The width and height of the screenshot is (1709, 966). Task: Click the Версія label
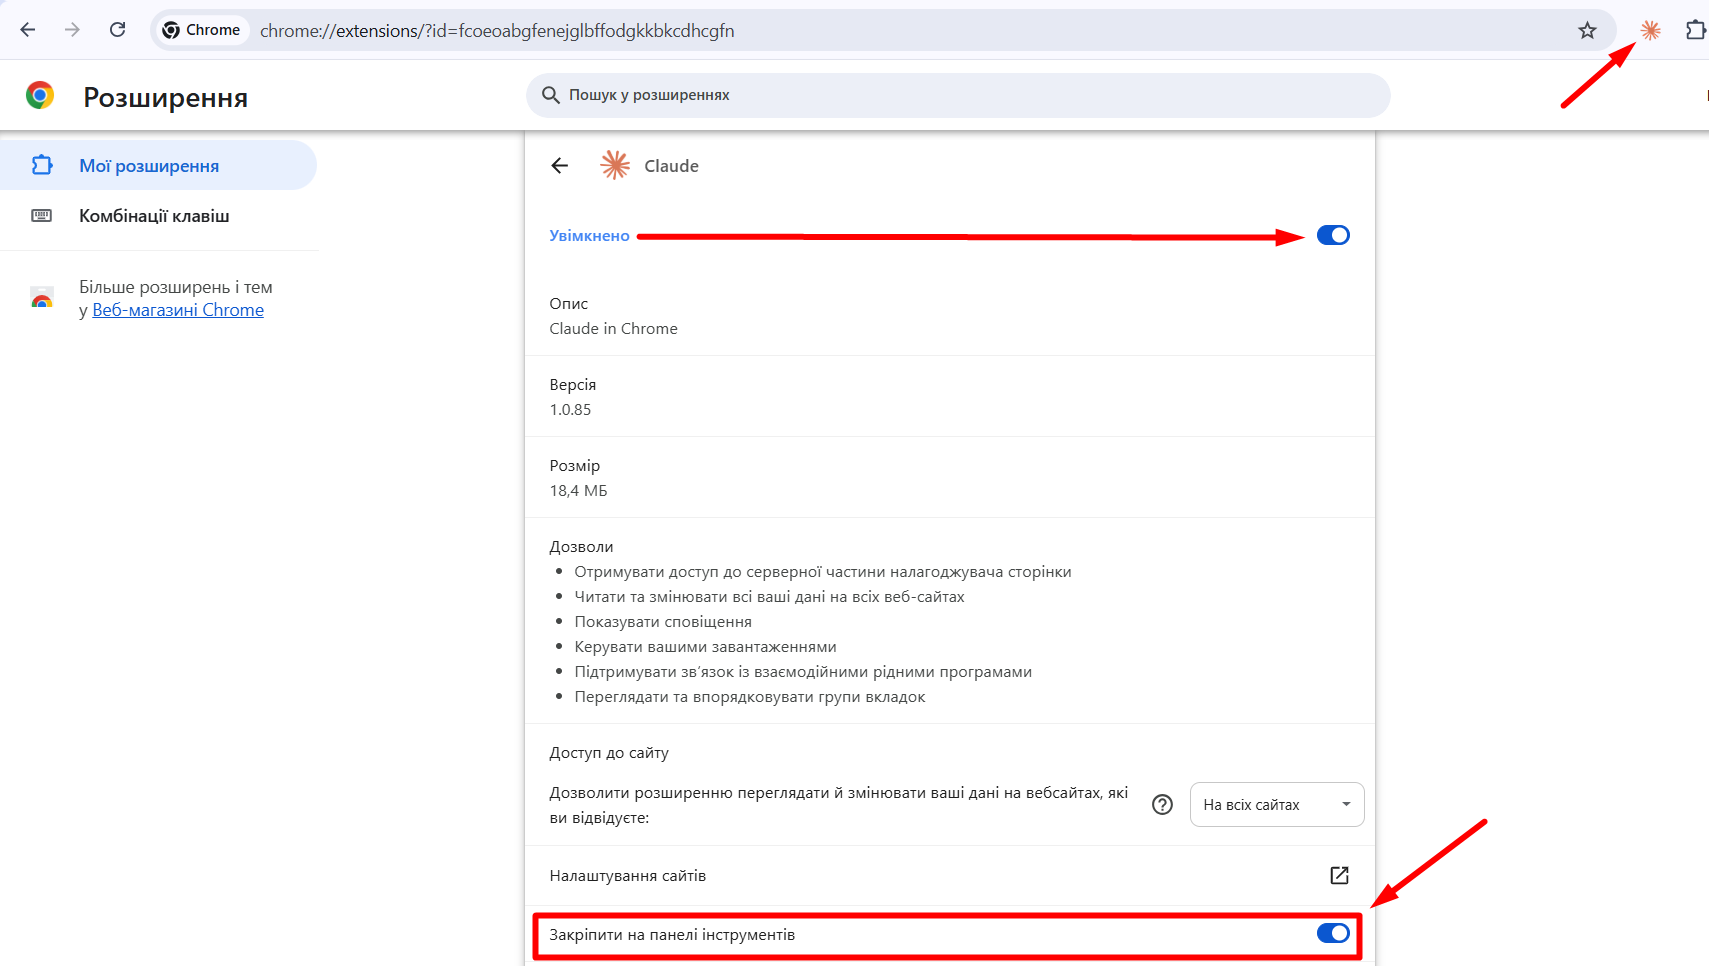pyautogui.click(x=572, y=385)
